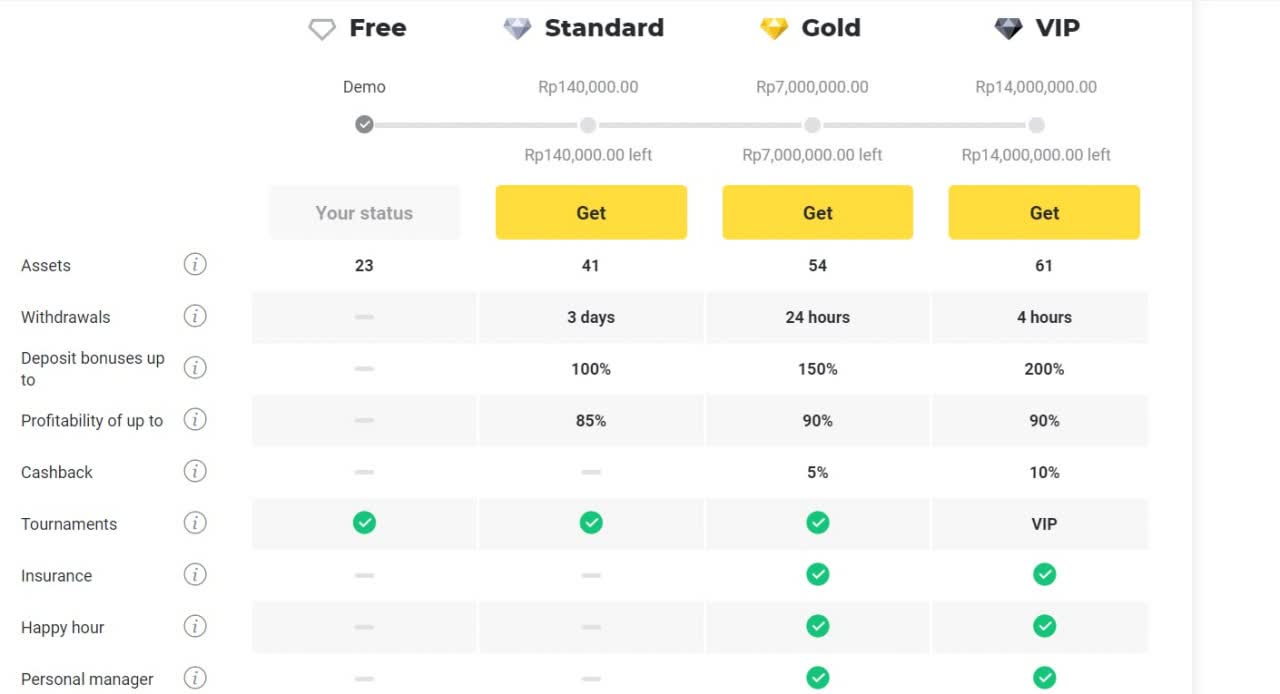Click the Your status button
Screen dimensions: 1280x694
point(364,213)
